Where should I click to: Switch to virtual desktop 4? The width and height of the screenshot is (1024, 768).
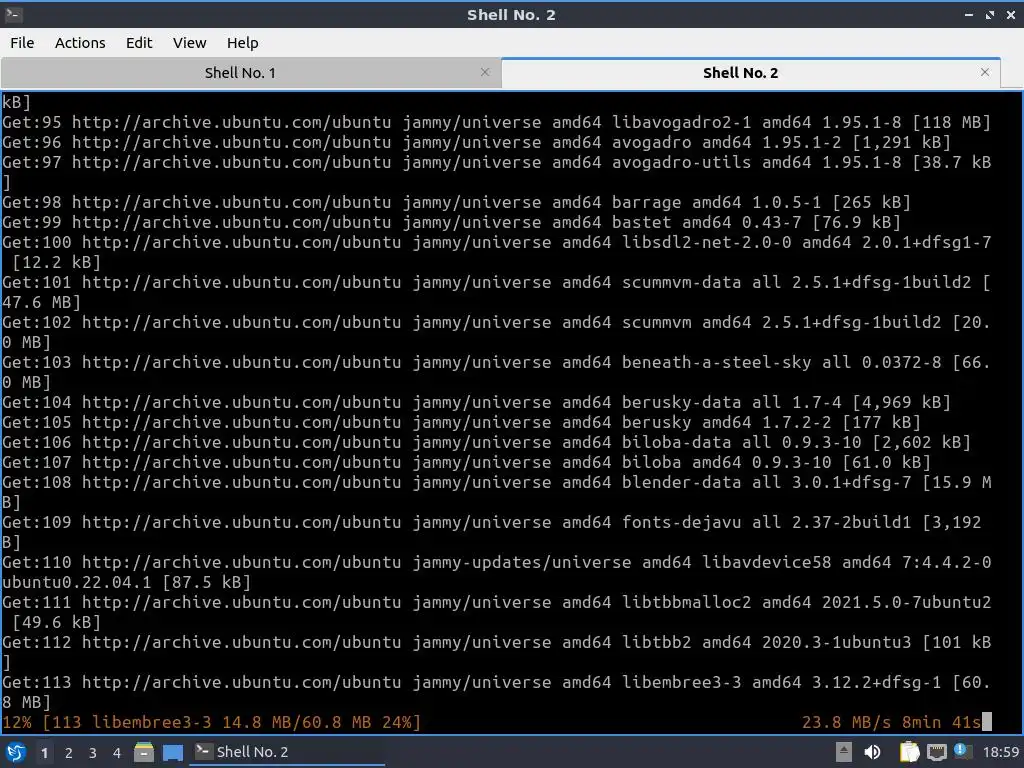tap(117, 753)
